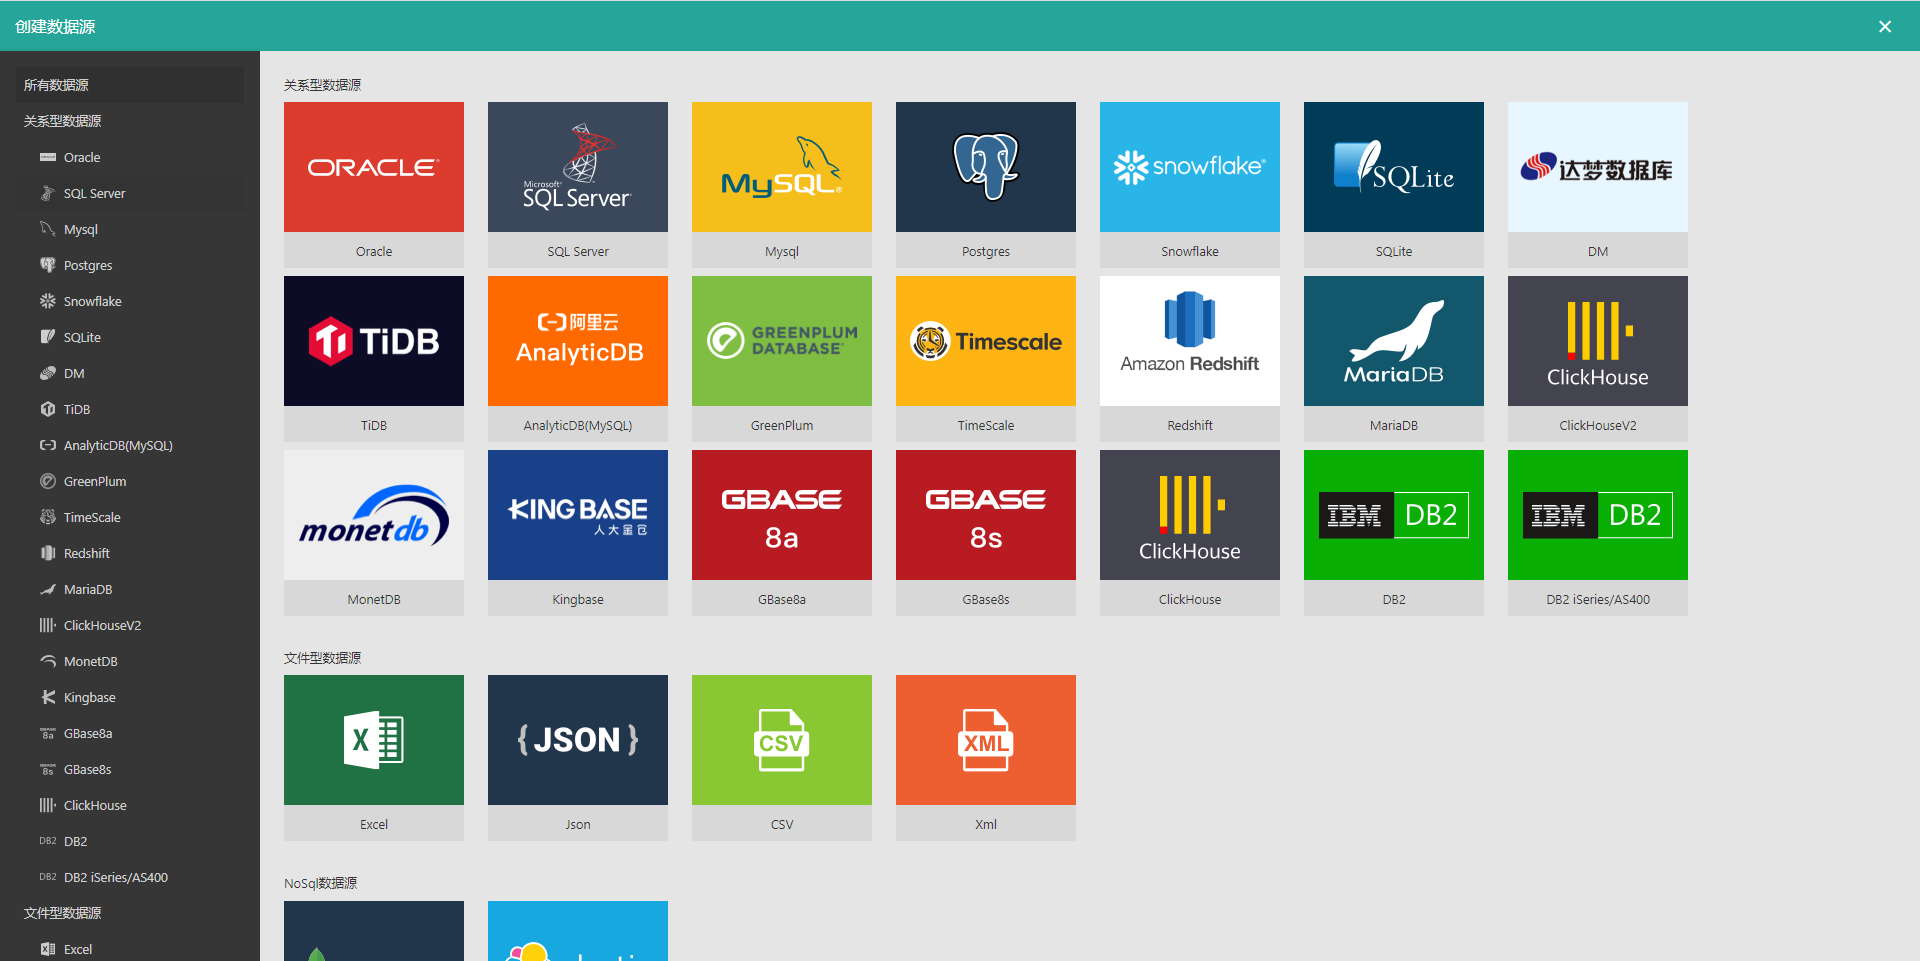Screen dimensions: 1920x961
Task: Select Oracle in the sidebar list
Action: 130,157
